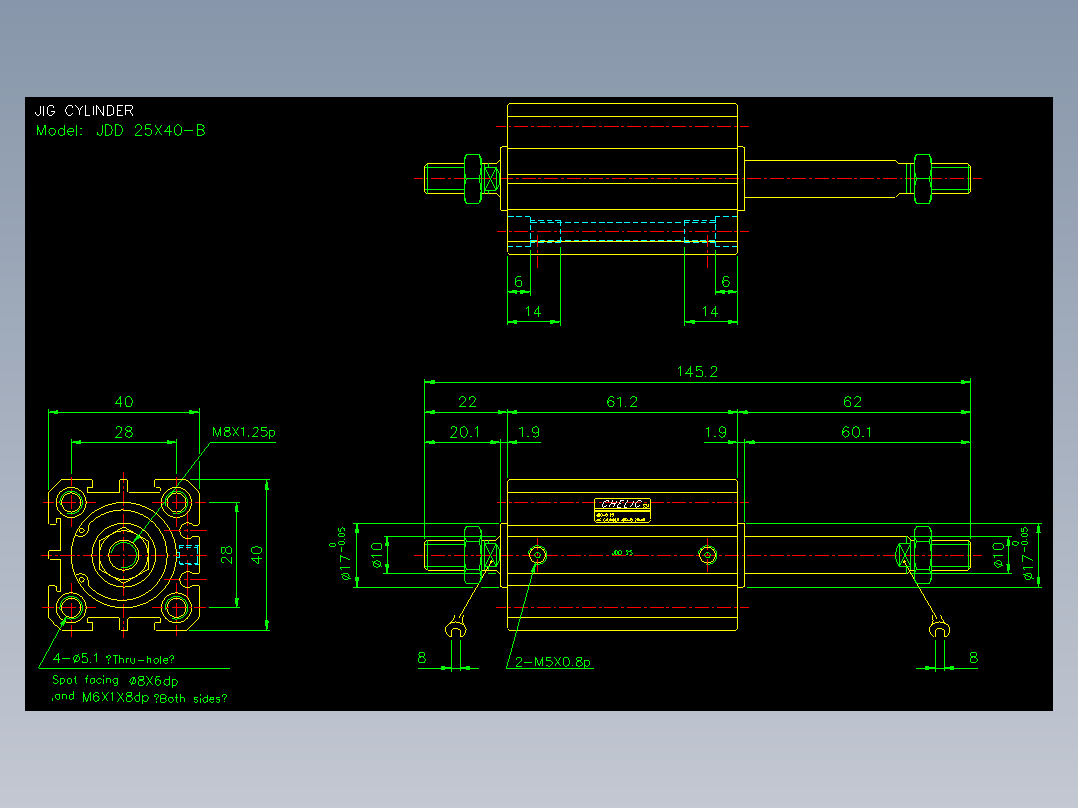1078x808 pixels.
Task: Click the 1.9 dimension next to 60.1
Action: 716,432
